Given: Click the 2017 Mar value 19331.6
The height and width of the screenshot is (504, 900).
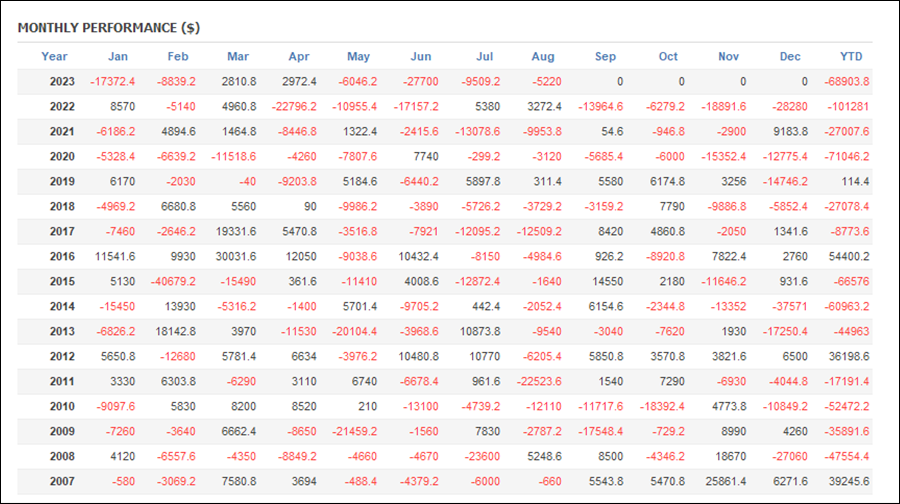Looking at the screenshot, I should pos(236,231).
